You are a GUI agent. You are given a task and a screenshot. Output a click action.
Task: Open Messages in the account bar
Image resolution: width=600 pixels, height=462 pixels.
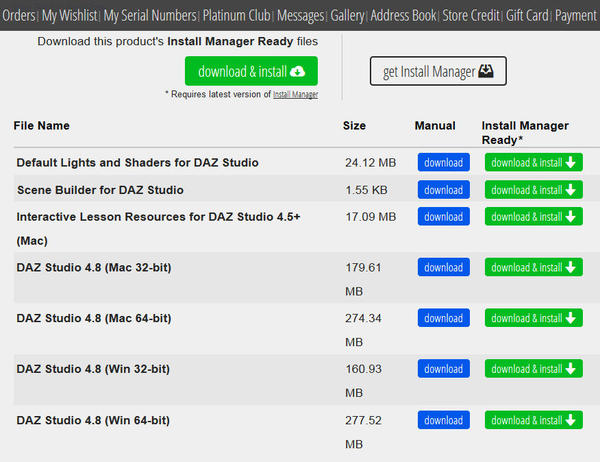coord(300,16)
